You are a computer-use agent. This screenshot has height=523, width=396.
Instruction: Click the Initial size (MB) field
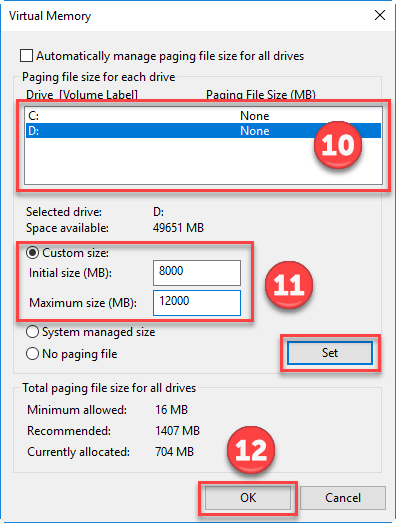[197, 273]
